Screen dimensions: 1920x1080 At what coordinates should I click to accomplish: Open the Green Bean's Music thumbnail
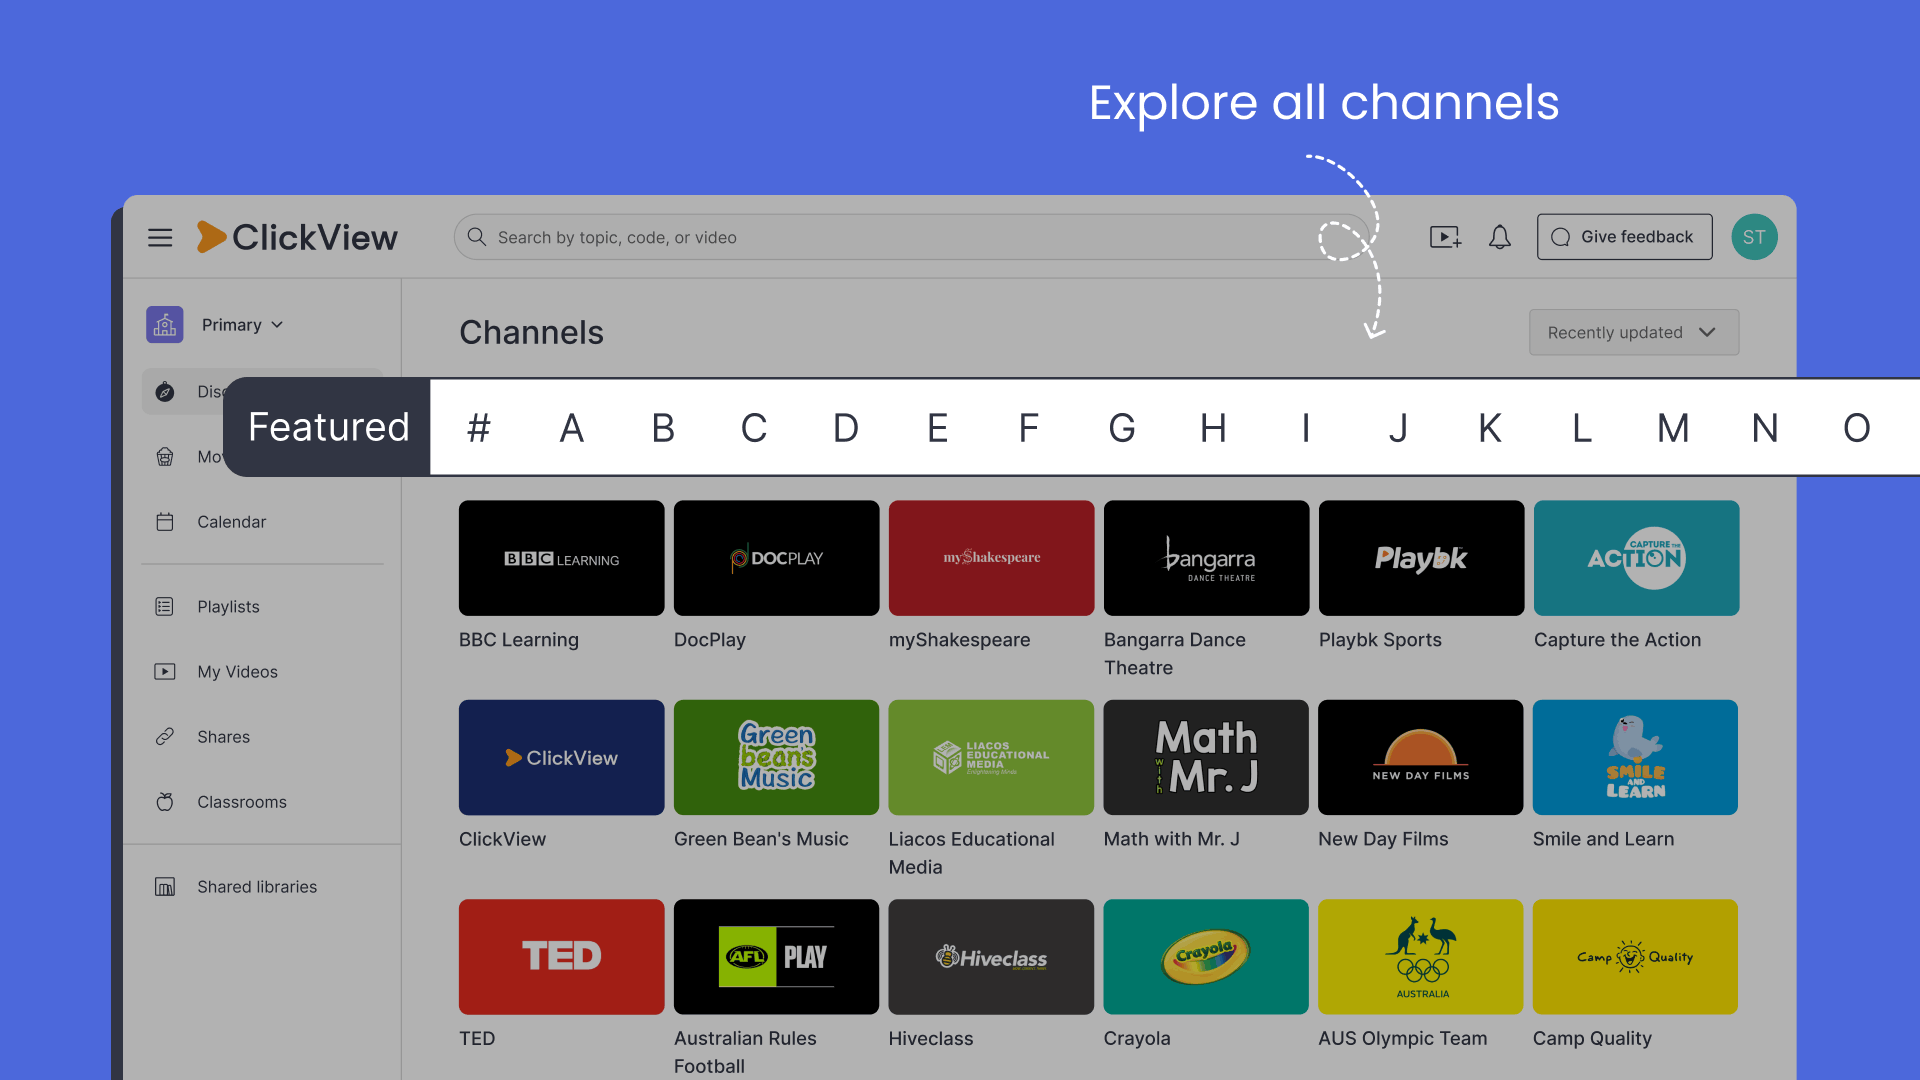776,757
